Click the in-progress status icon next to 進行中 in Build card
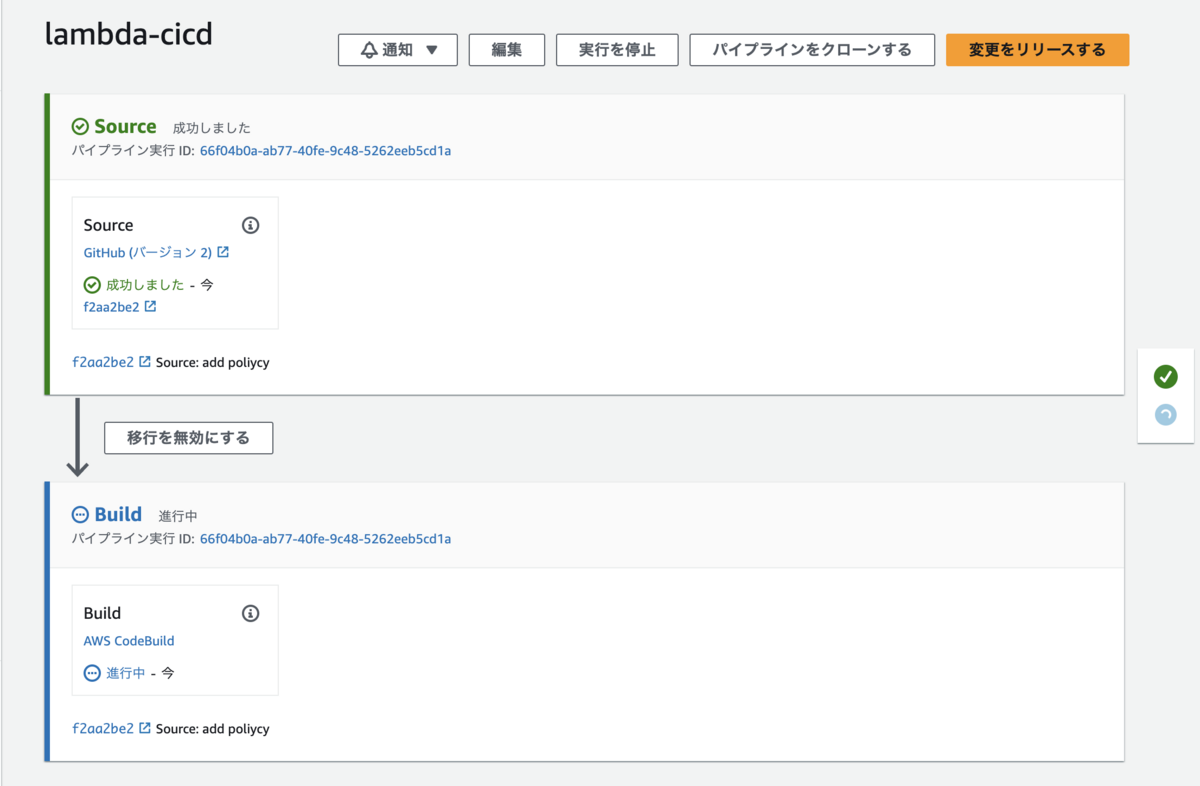 click(92, 673)
